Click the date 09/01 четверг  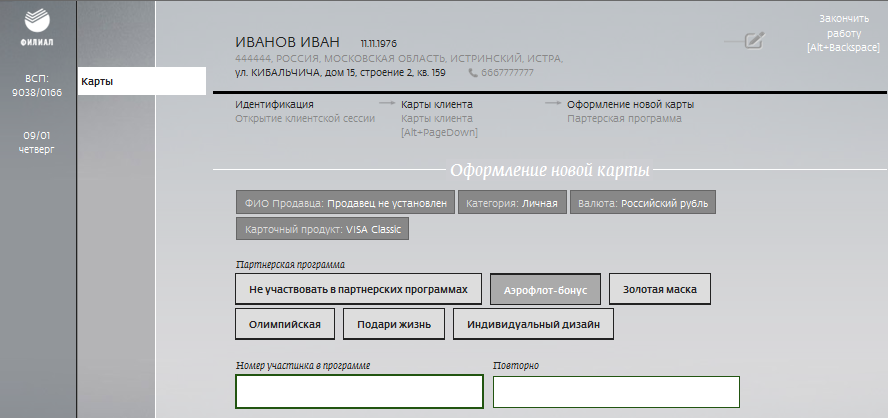[37, 143]
